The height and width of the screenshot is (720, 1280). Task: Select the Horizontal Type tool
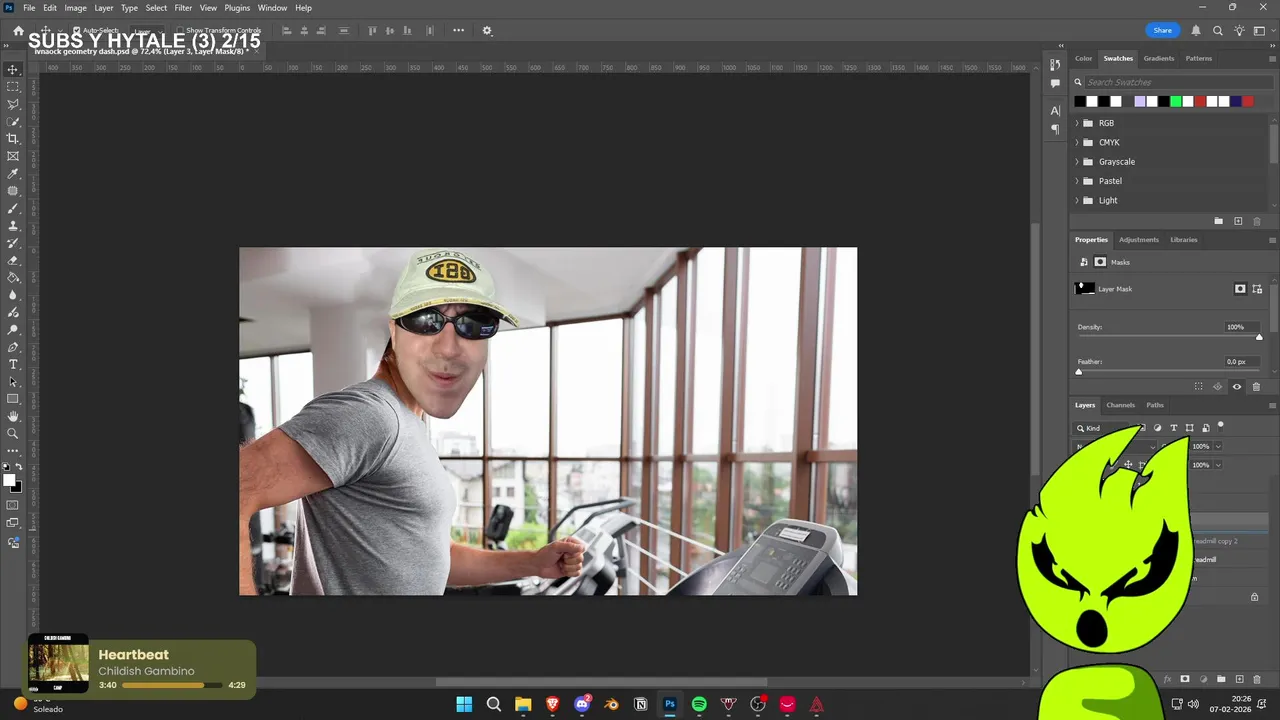(x=13, y=364)
